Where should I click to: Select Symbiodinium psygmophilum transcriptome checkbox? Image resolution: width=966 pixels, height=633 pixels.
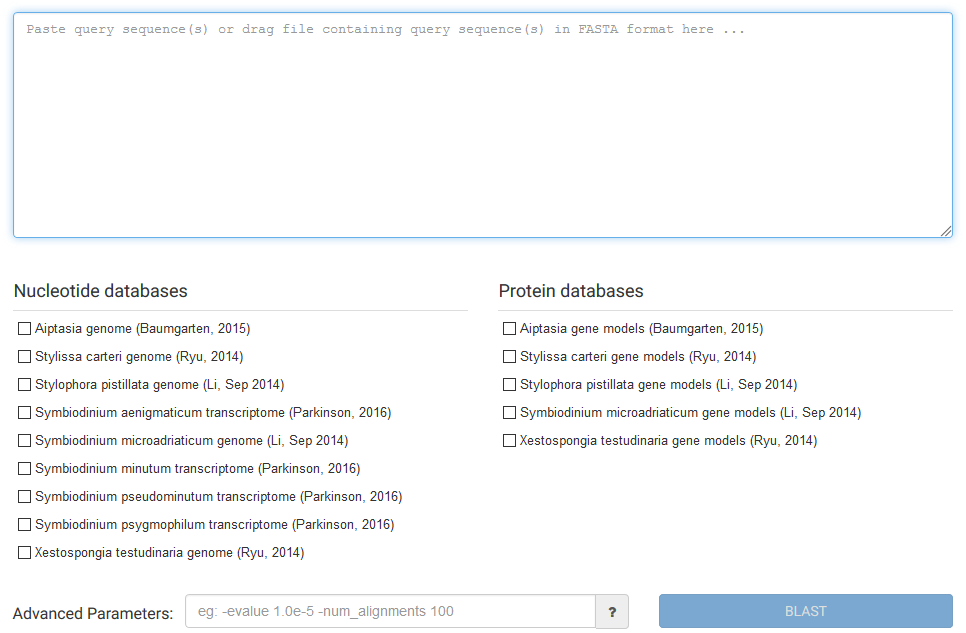[25, 525]
